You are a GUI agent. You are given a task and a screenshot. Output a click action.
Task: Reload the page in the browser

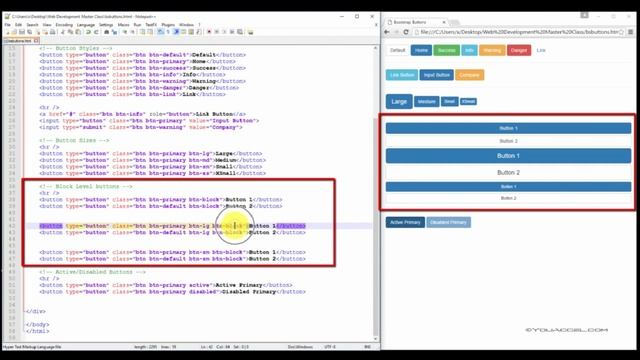406,32
